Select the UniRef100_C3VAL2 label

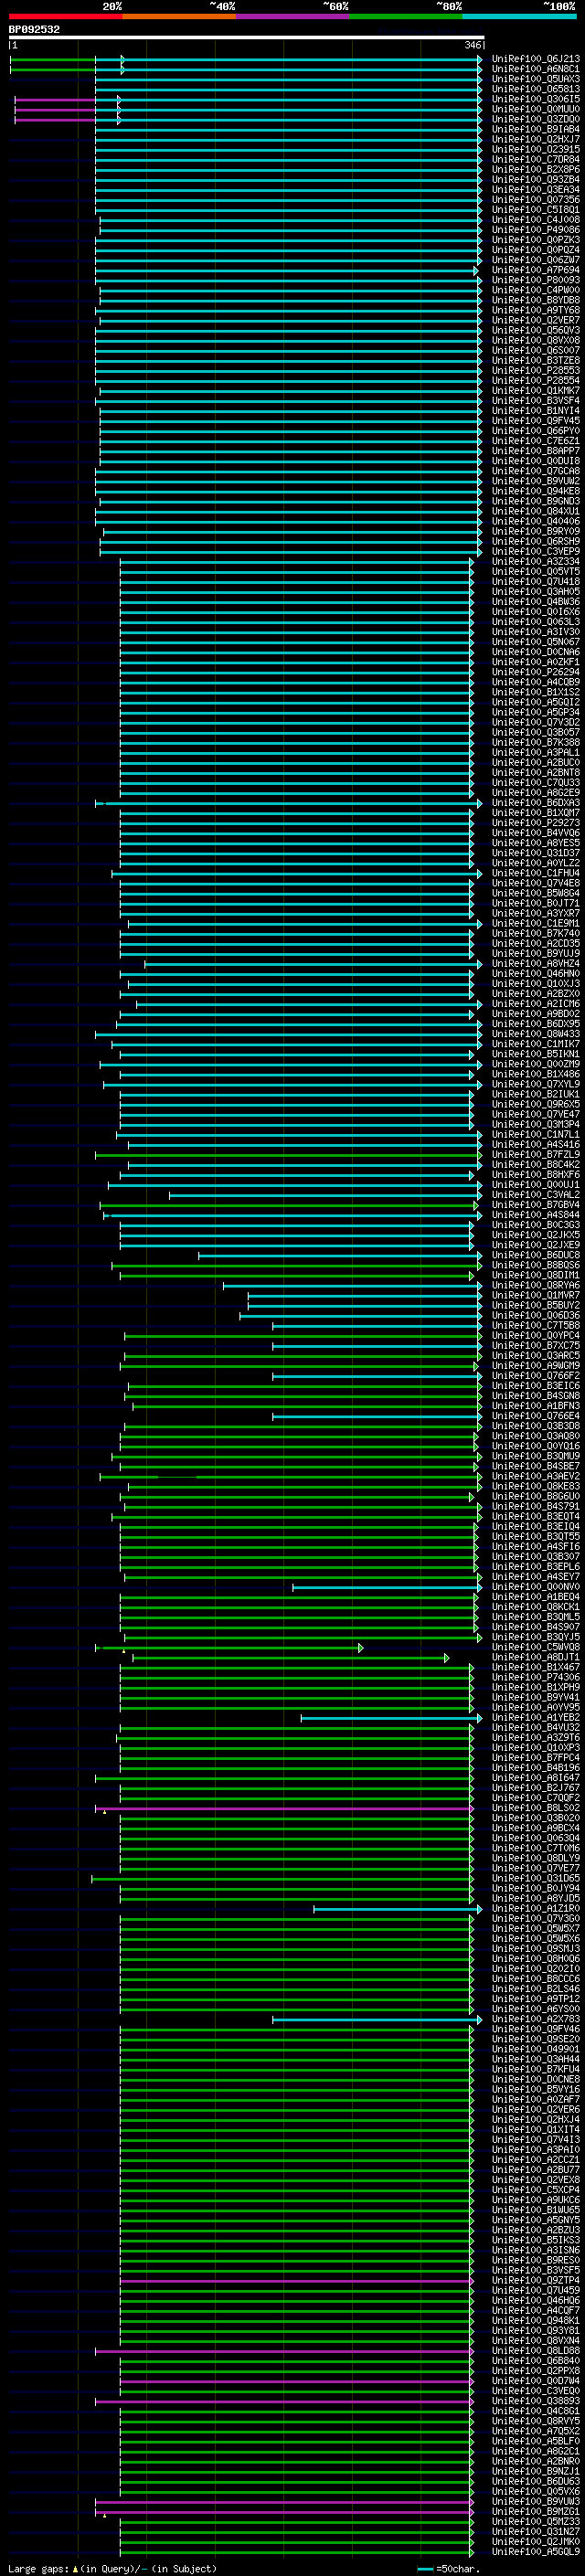535,1194
